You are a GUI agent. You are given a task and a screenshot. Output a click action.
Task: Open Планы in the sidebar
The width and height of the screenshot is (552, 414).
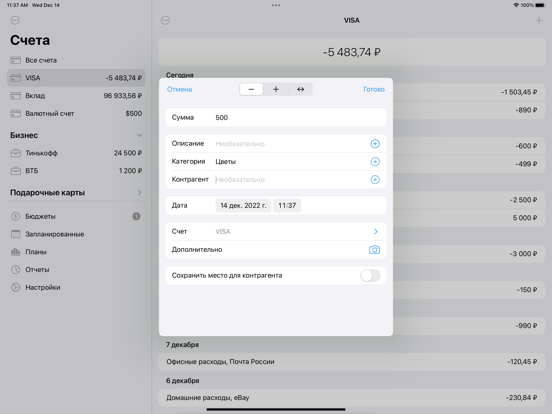click(x=76, y=252)
